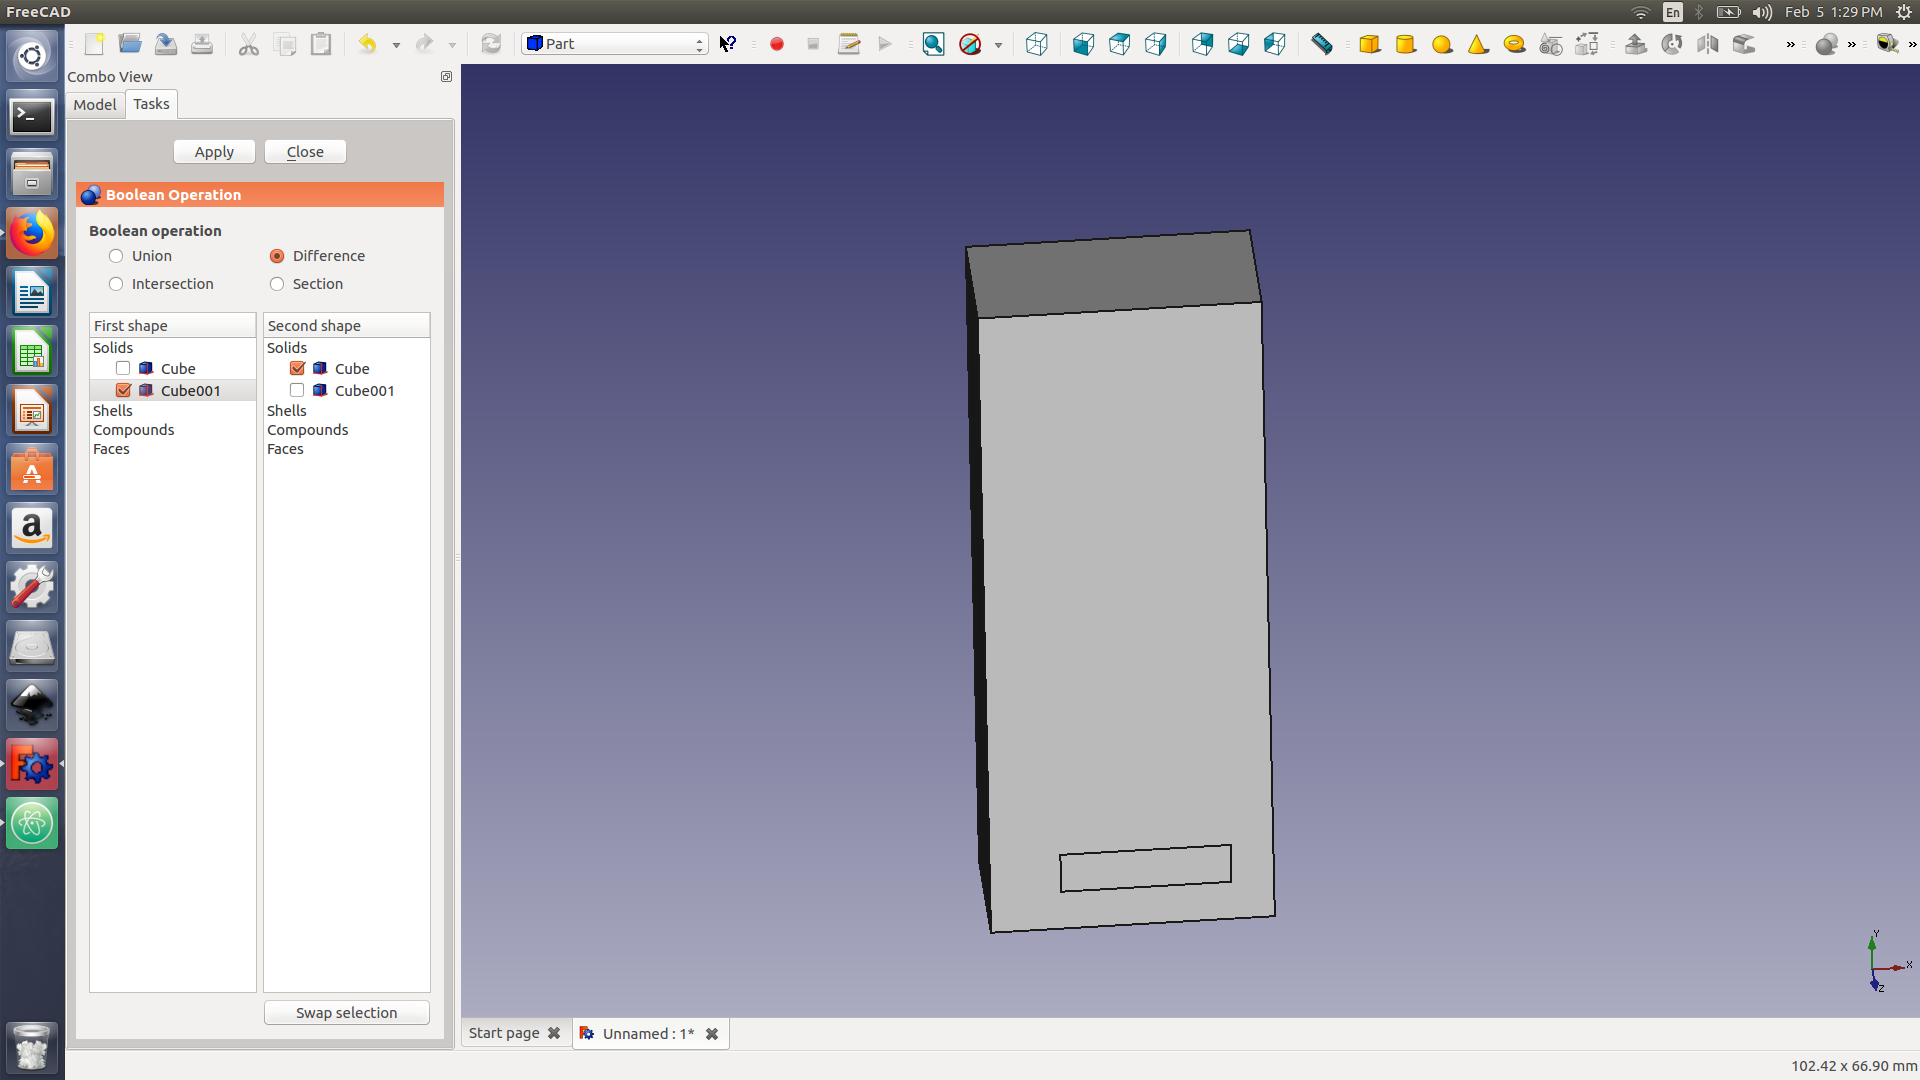
Task: Open the create primitives tool
Action: (1551, 44)
